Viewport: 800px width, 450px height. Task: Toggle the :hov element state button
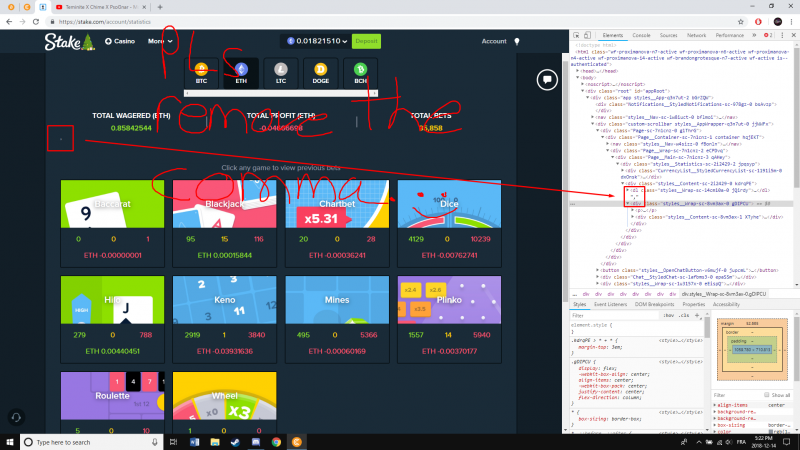click(668, 315)
